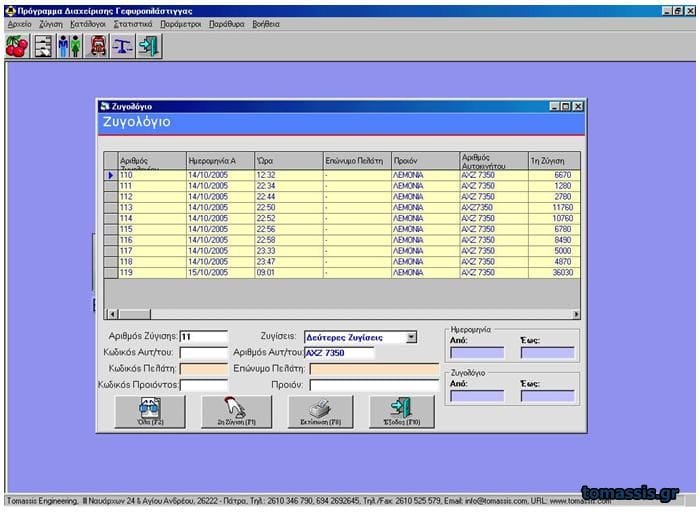
Task: Expand the Ζυγίσεις dropdown list
Action: point(411,338)
